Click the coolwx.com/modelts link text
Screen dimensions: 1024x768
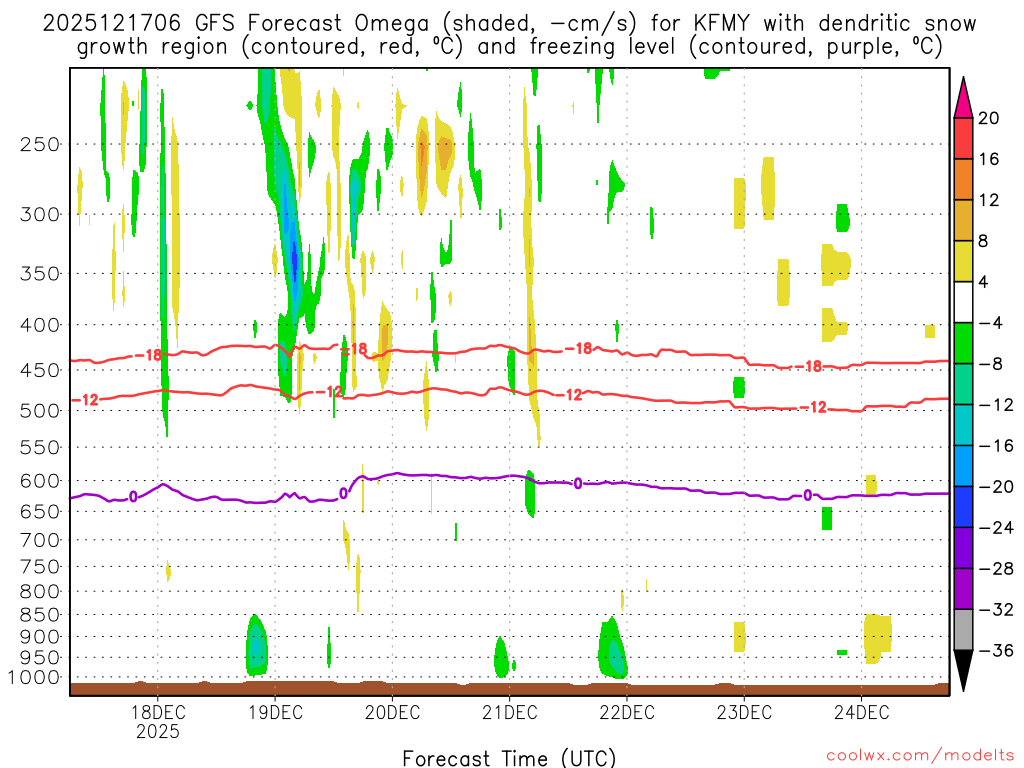pos(920,756)
